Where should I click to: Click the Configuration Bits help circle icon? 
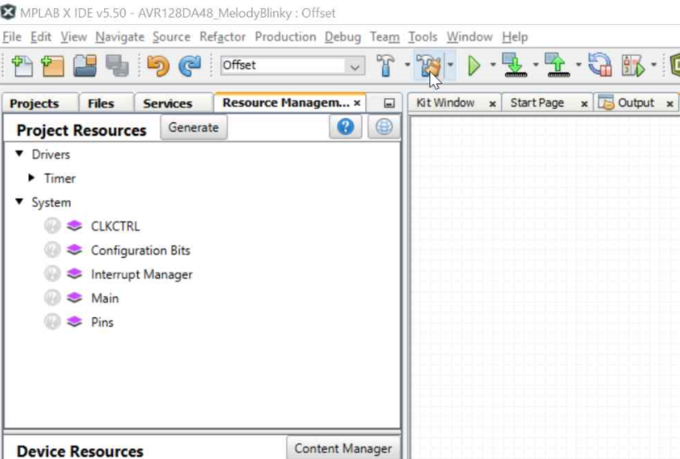[x=52, y=250]
